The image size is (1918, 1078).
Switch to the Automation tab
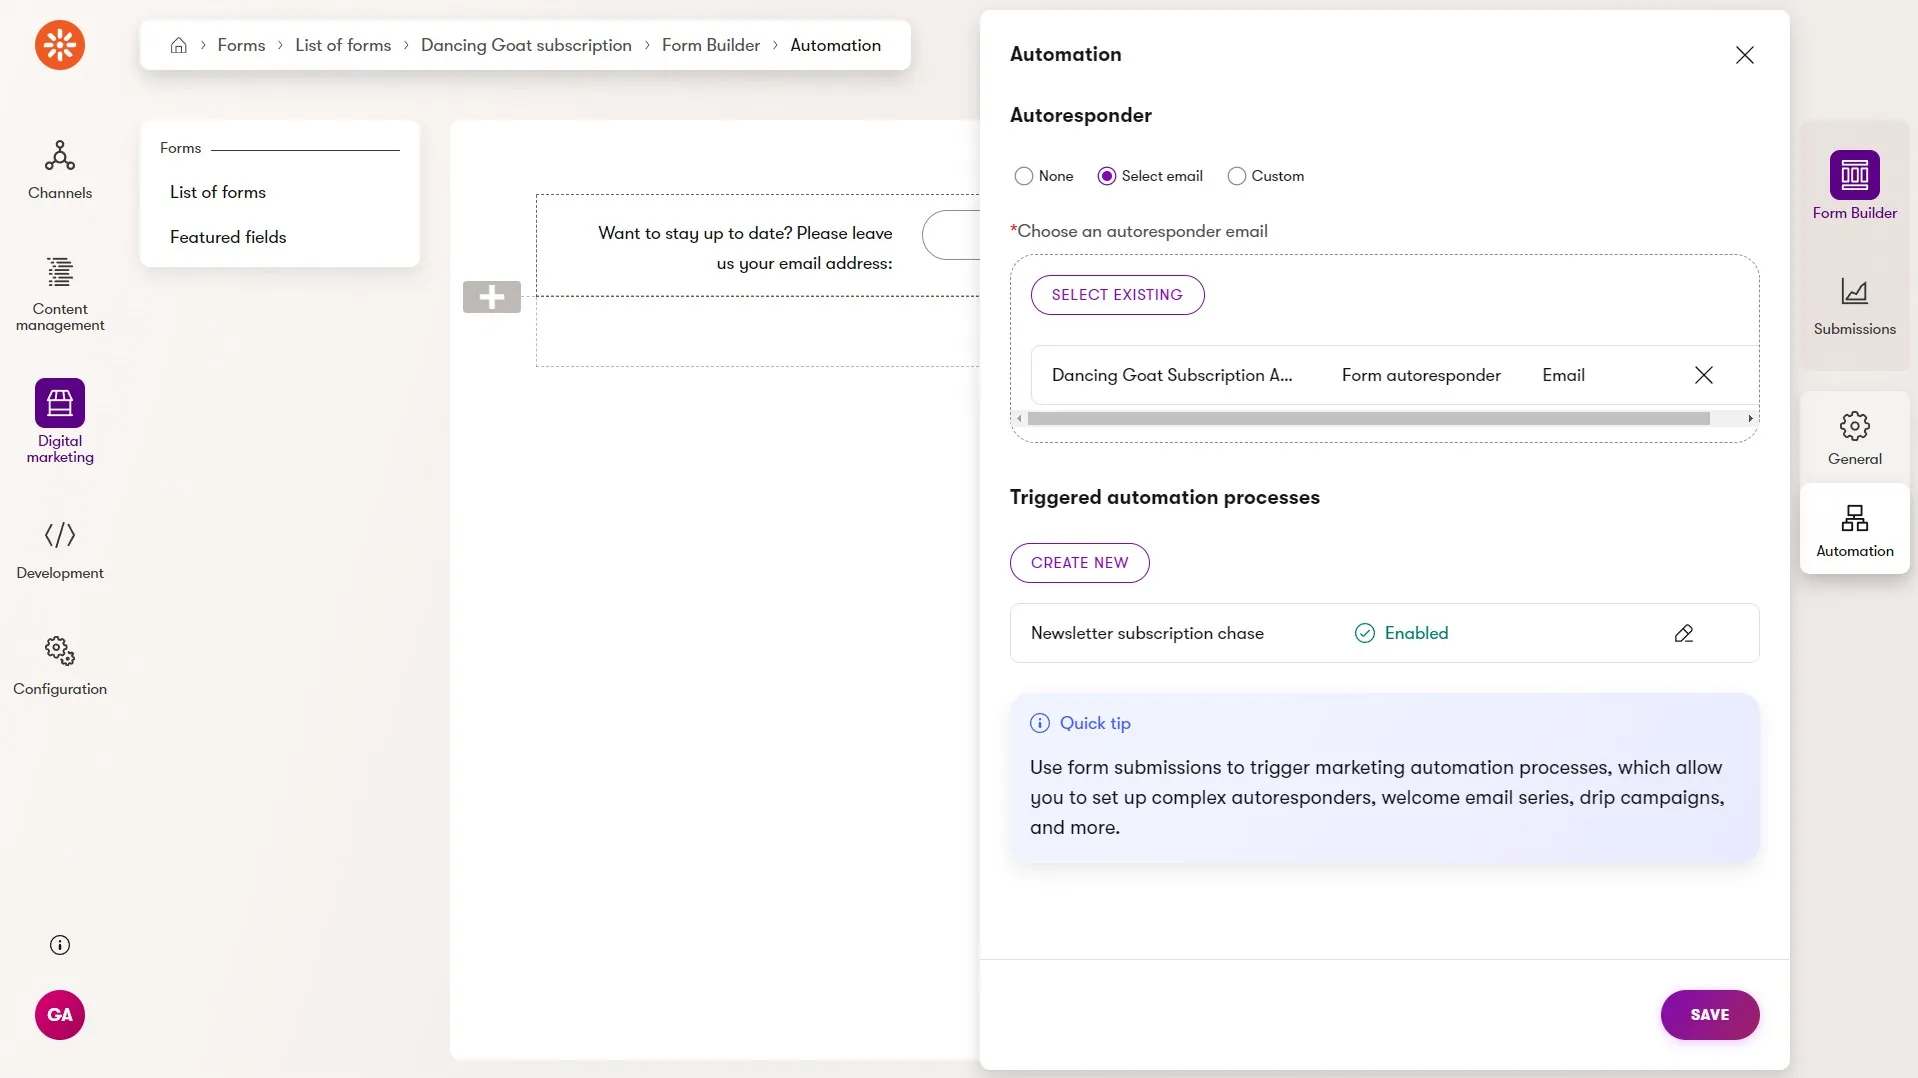[x=1855, y=530]
